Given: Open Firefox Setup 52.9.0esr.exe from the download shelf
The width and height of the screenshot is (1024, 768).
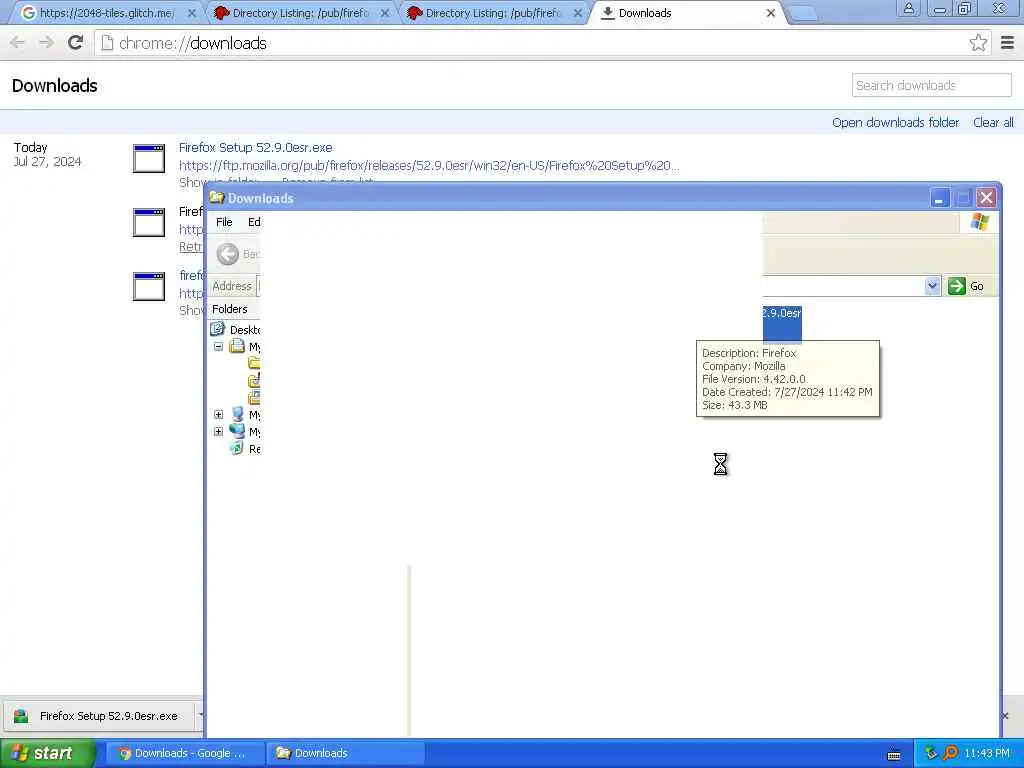Looking at the screenshot, I should coord(101,716).
